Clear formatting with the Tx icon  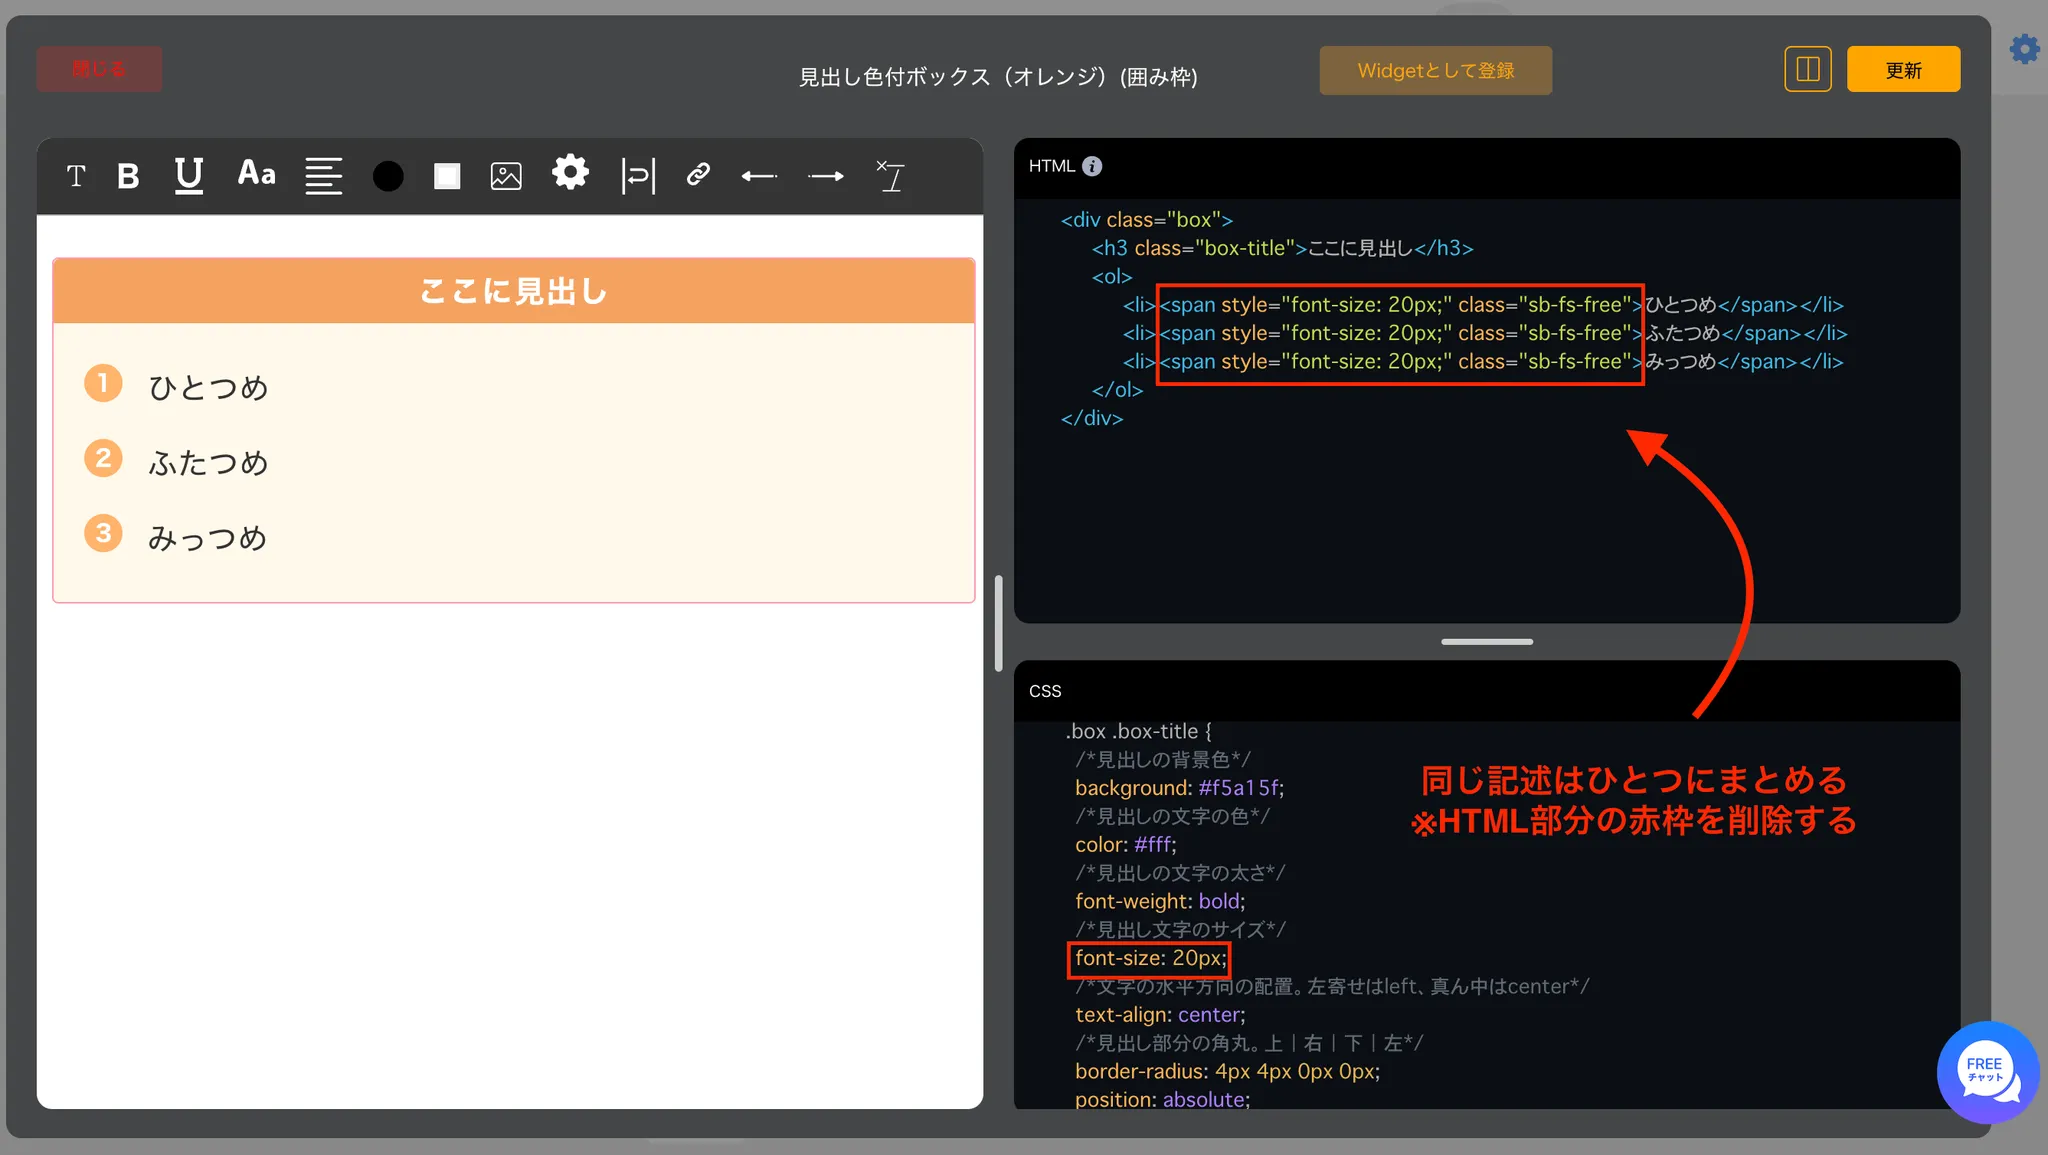coord(890,176)
